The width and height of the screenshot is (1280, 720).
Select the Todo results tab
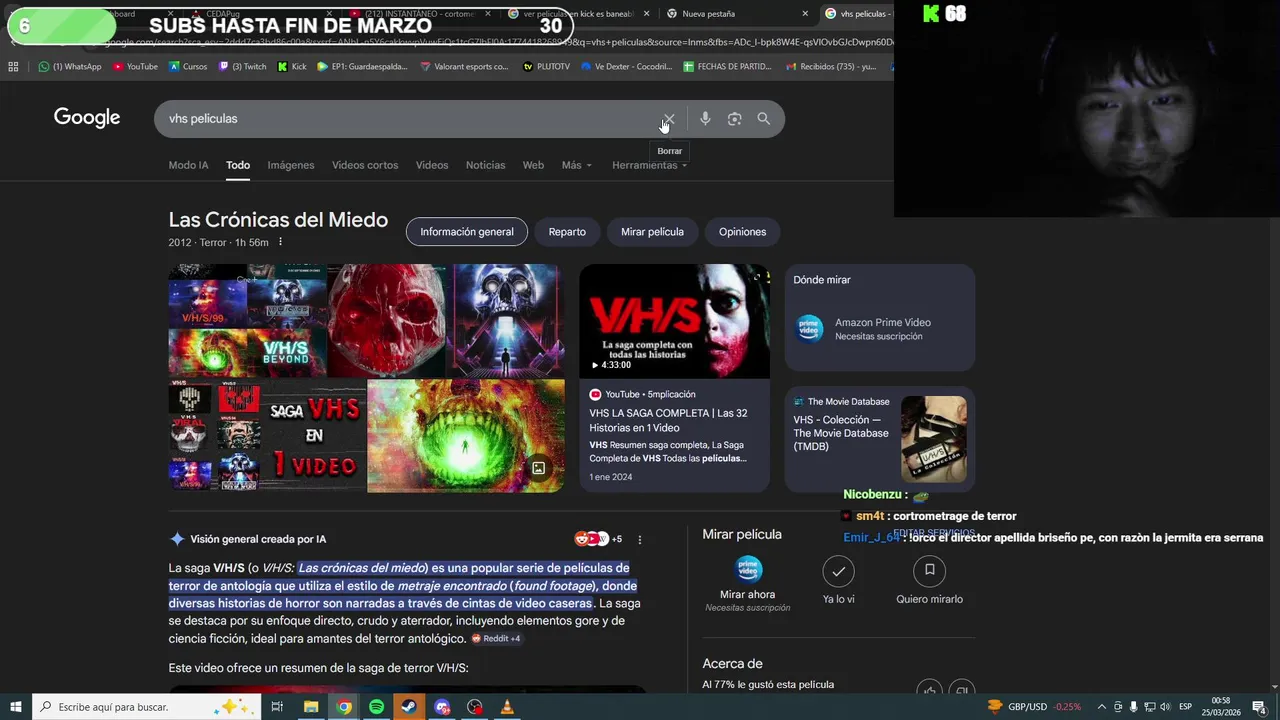(238, 165)
